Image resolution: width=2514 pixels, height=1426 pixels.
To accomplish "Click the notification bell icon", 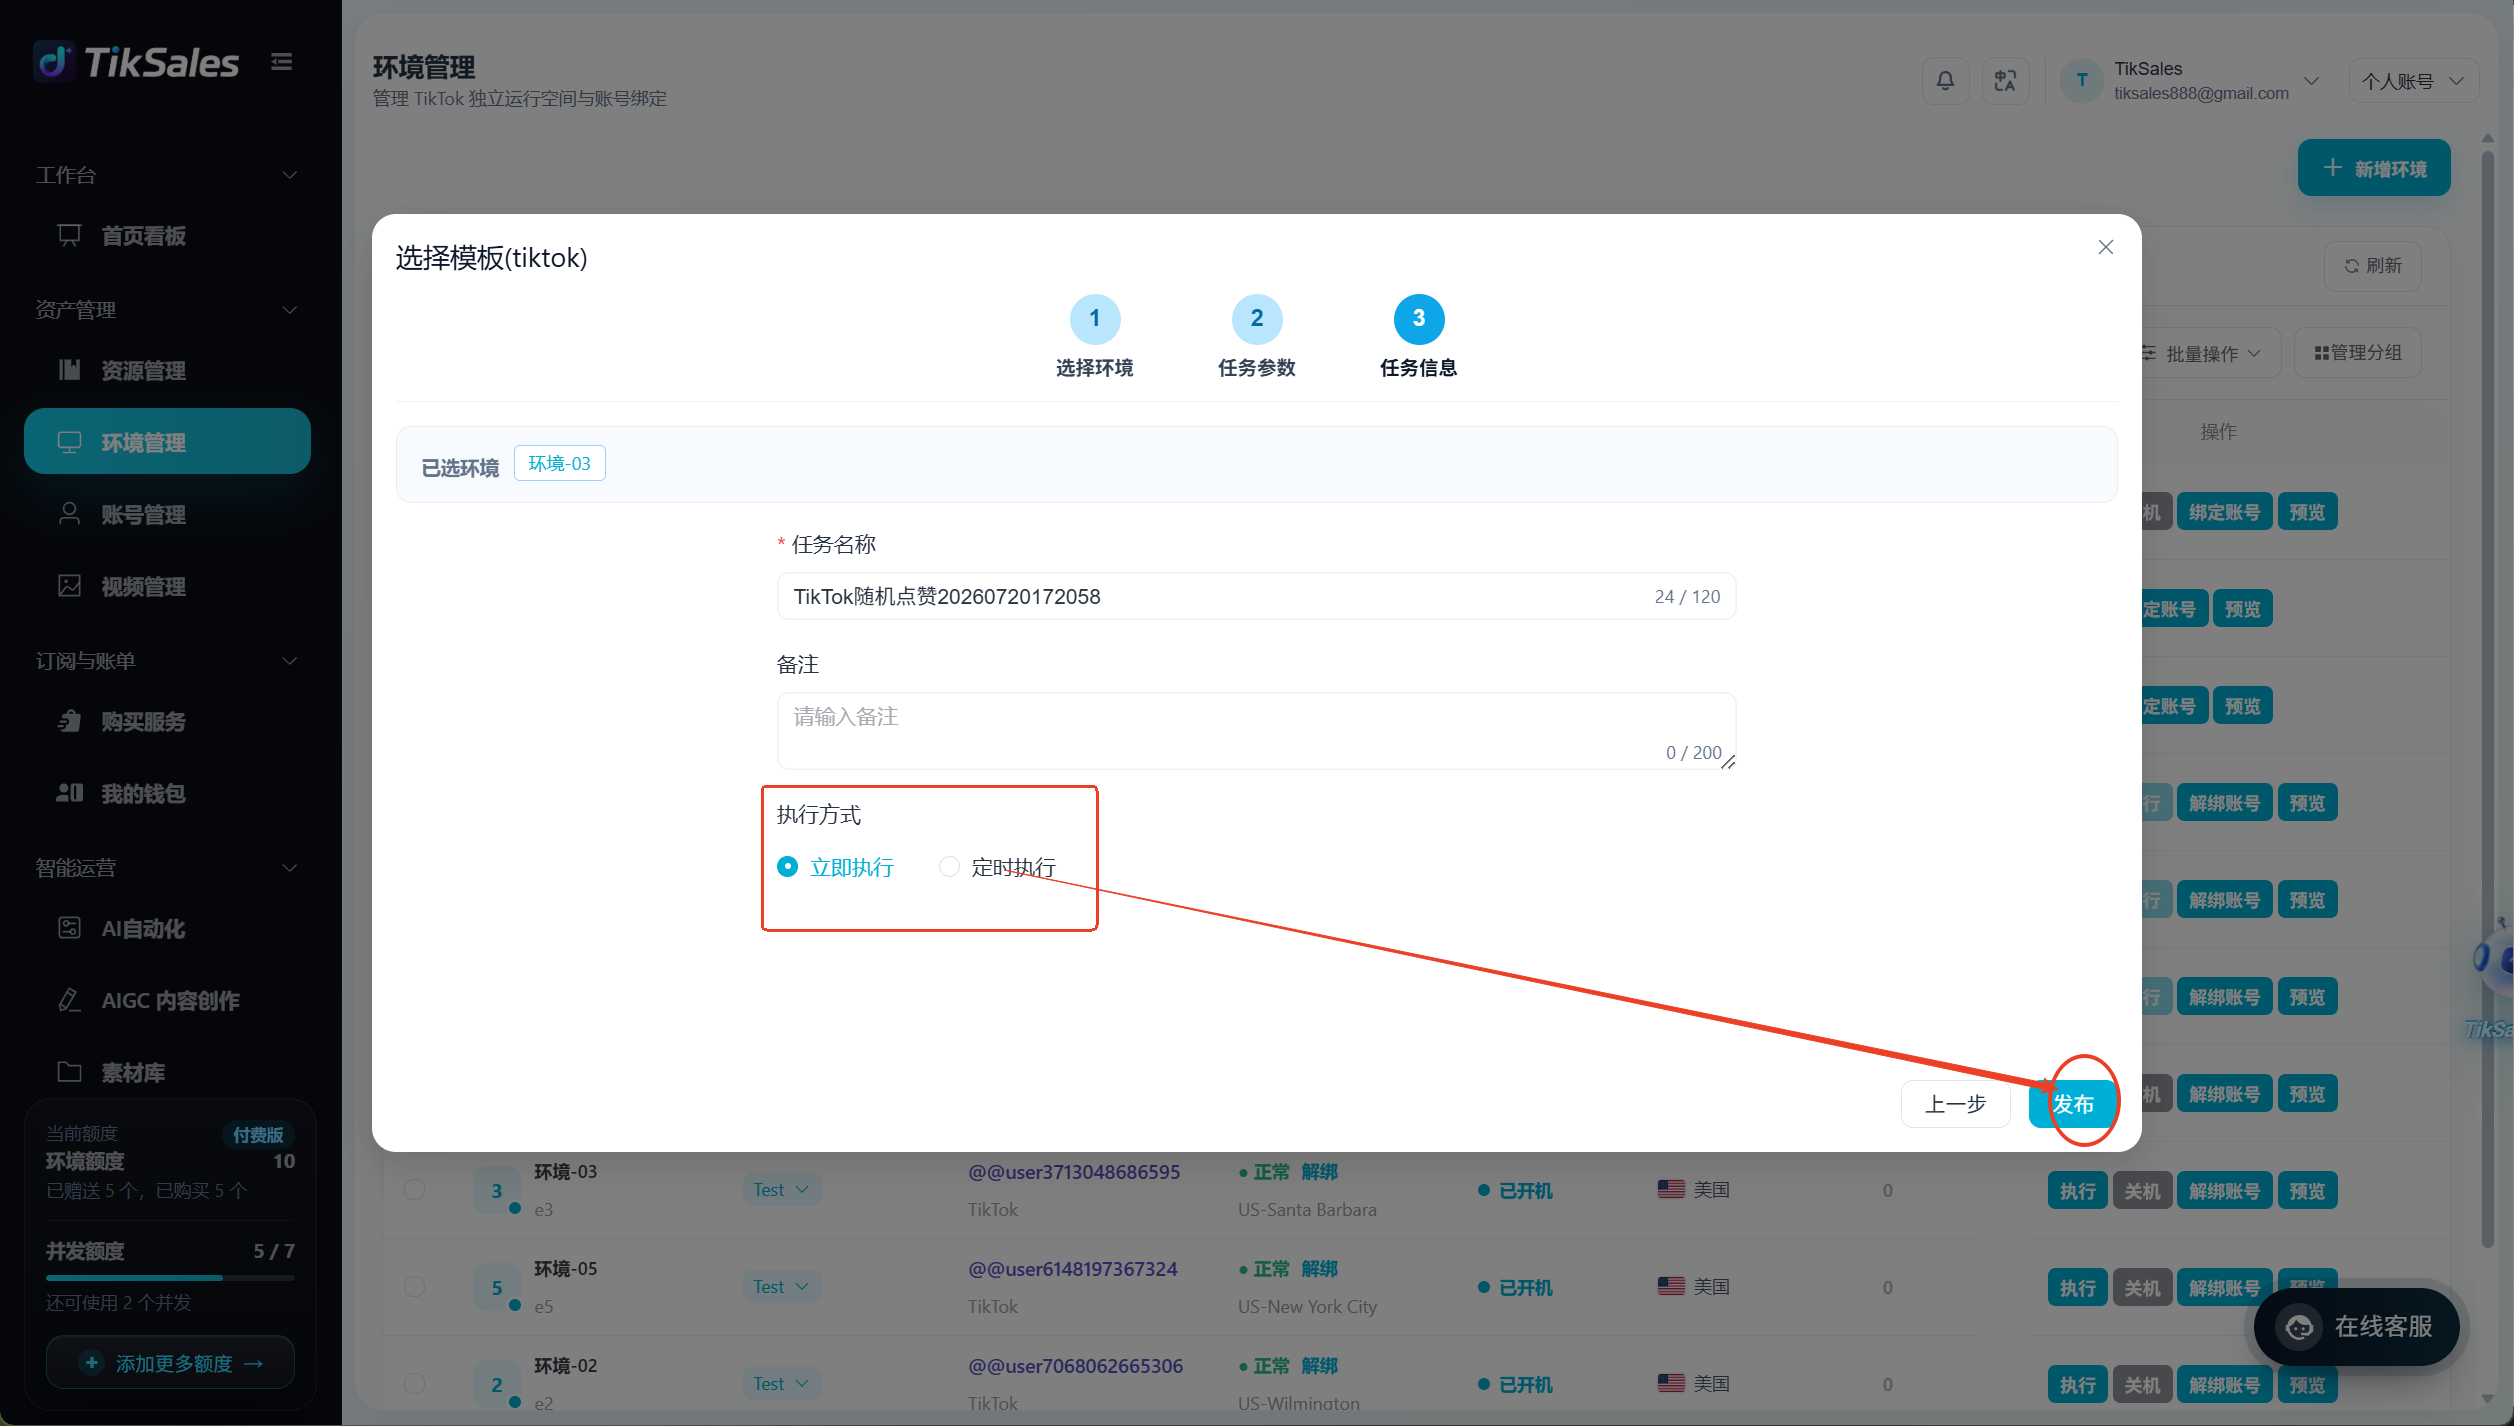I will tap(1945, 81).
